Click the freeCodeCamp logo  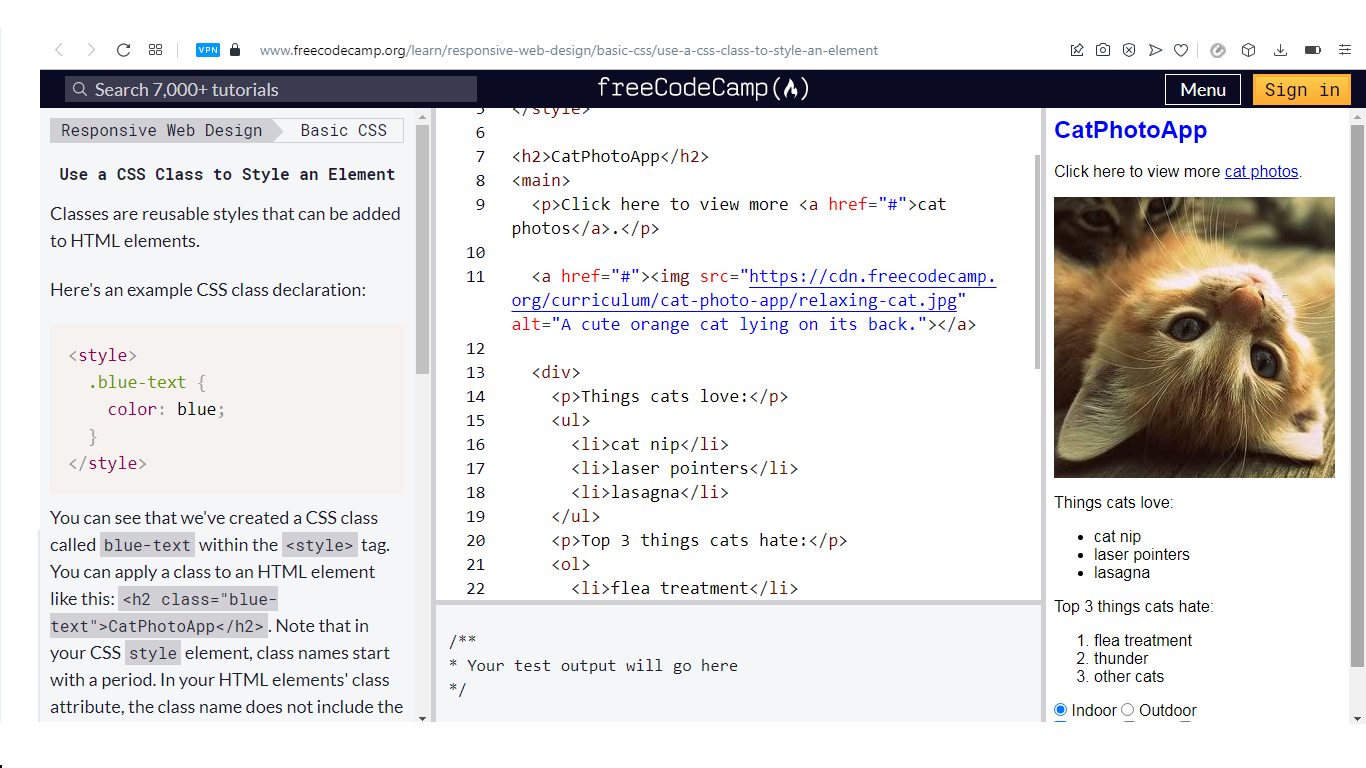tap(703, 88)
